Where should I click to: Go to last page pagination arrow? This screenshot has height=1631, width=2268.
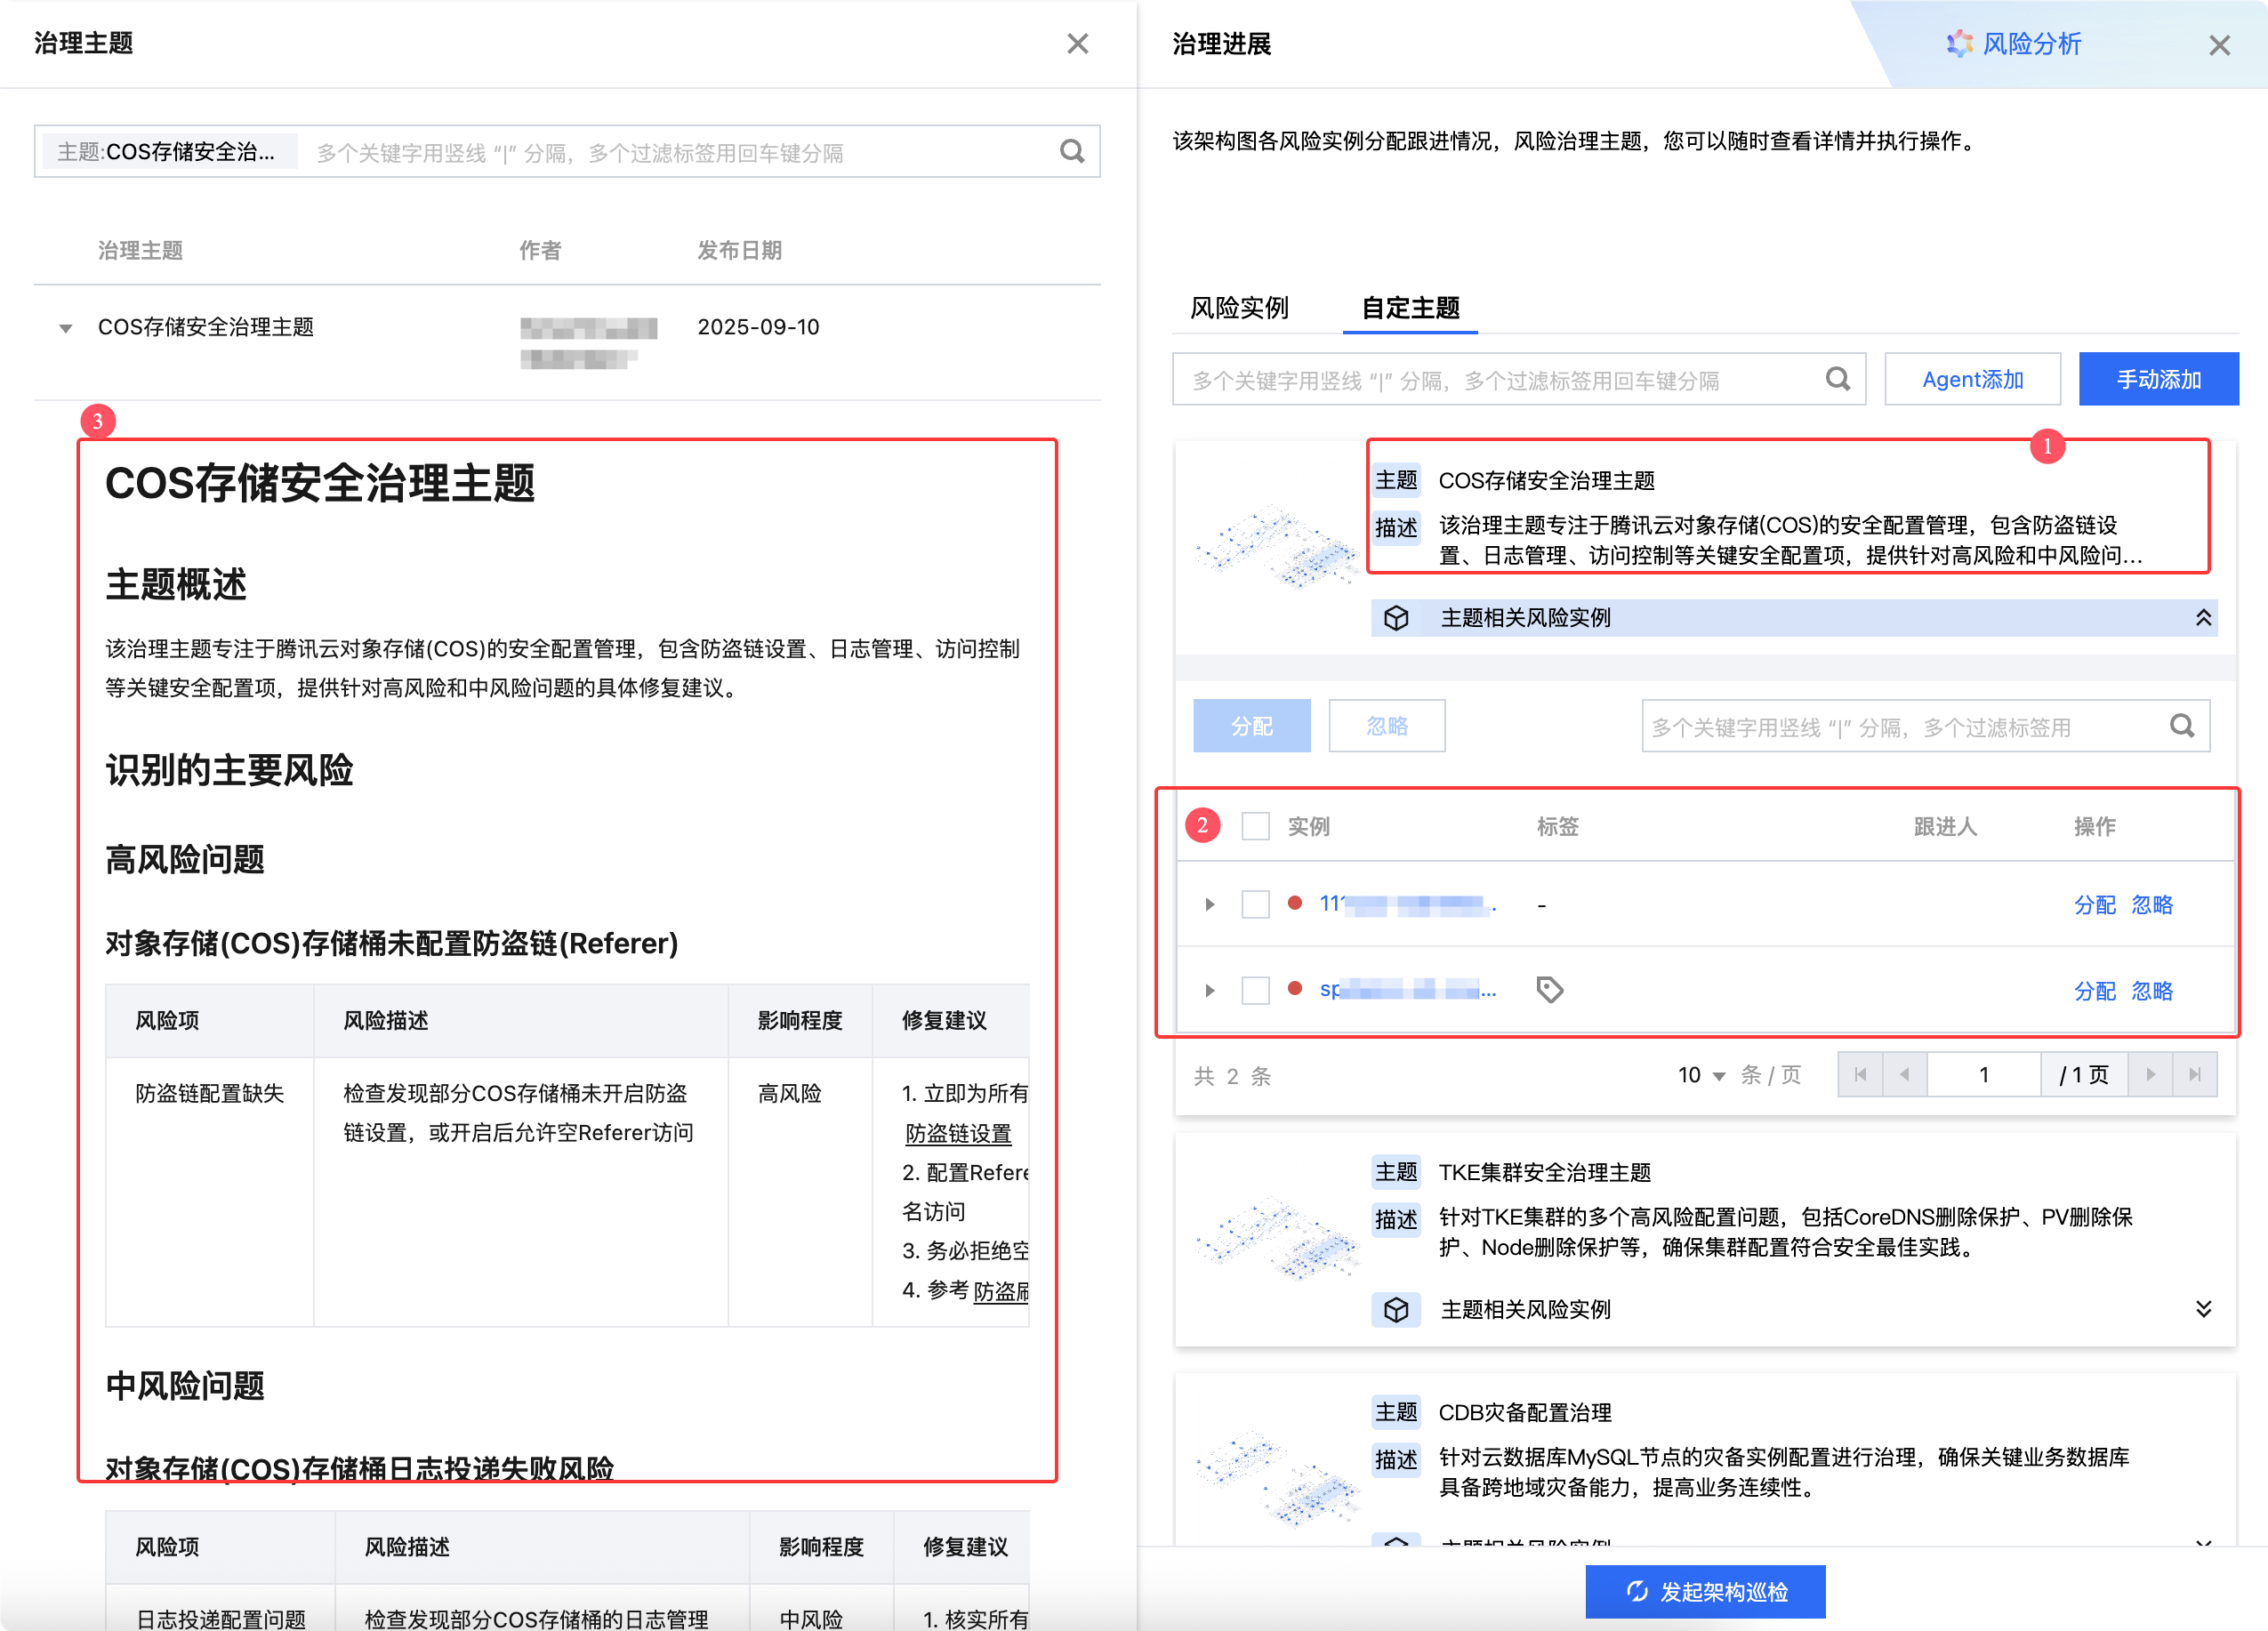point(2194,1075)
